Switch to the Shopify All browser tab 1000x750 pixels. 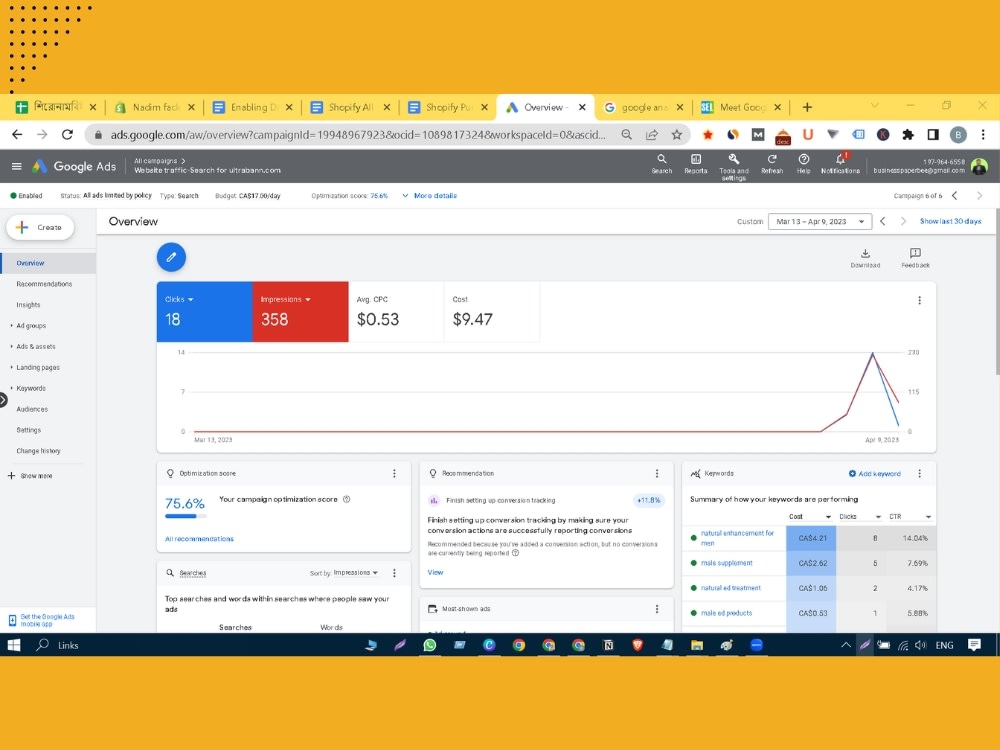tap(350, 107)
